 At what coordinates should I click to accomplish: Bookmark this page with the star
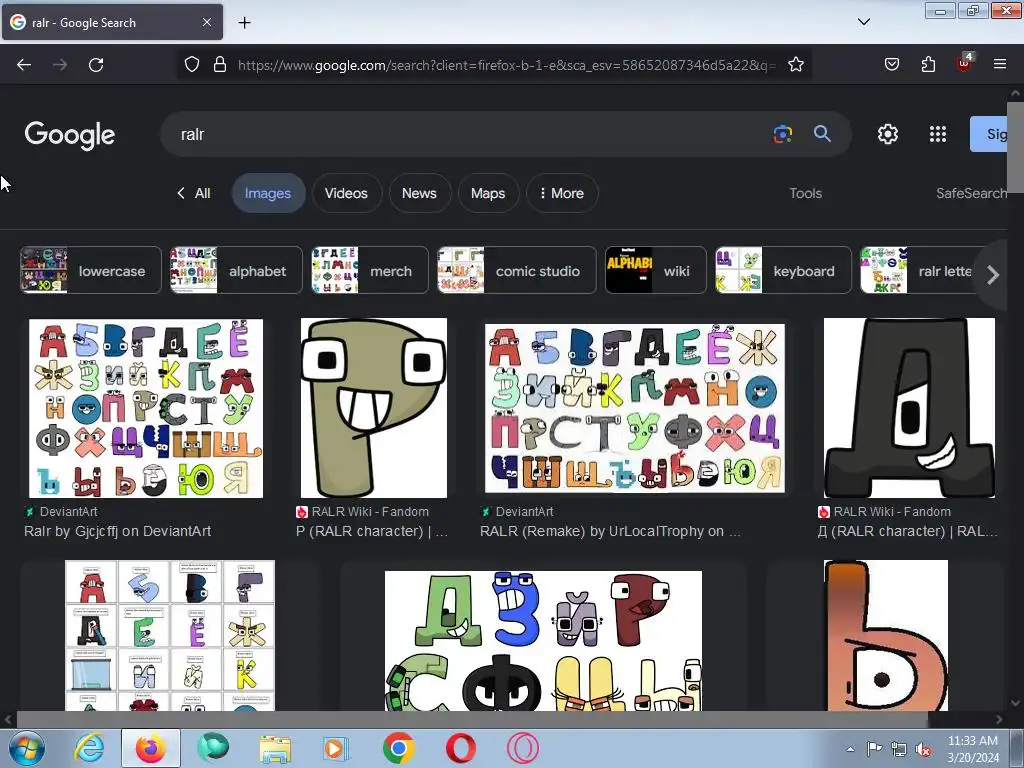(795, 65)
